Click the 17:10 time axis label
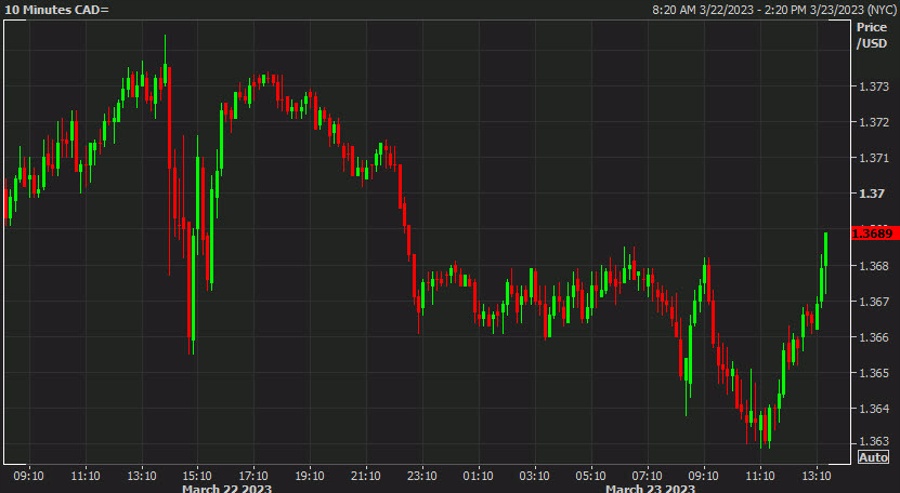The height and width of the screenshot is (493, 900). pos(253,476)
